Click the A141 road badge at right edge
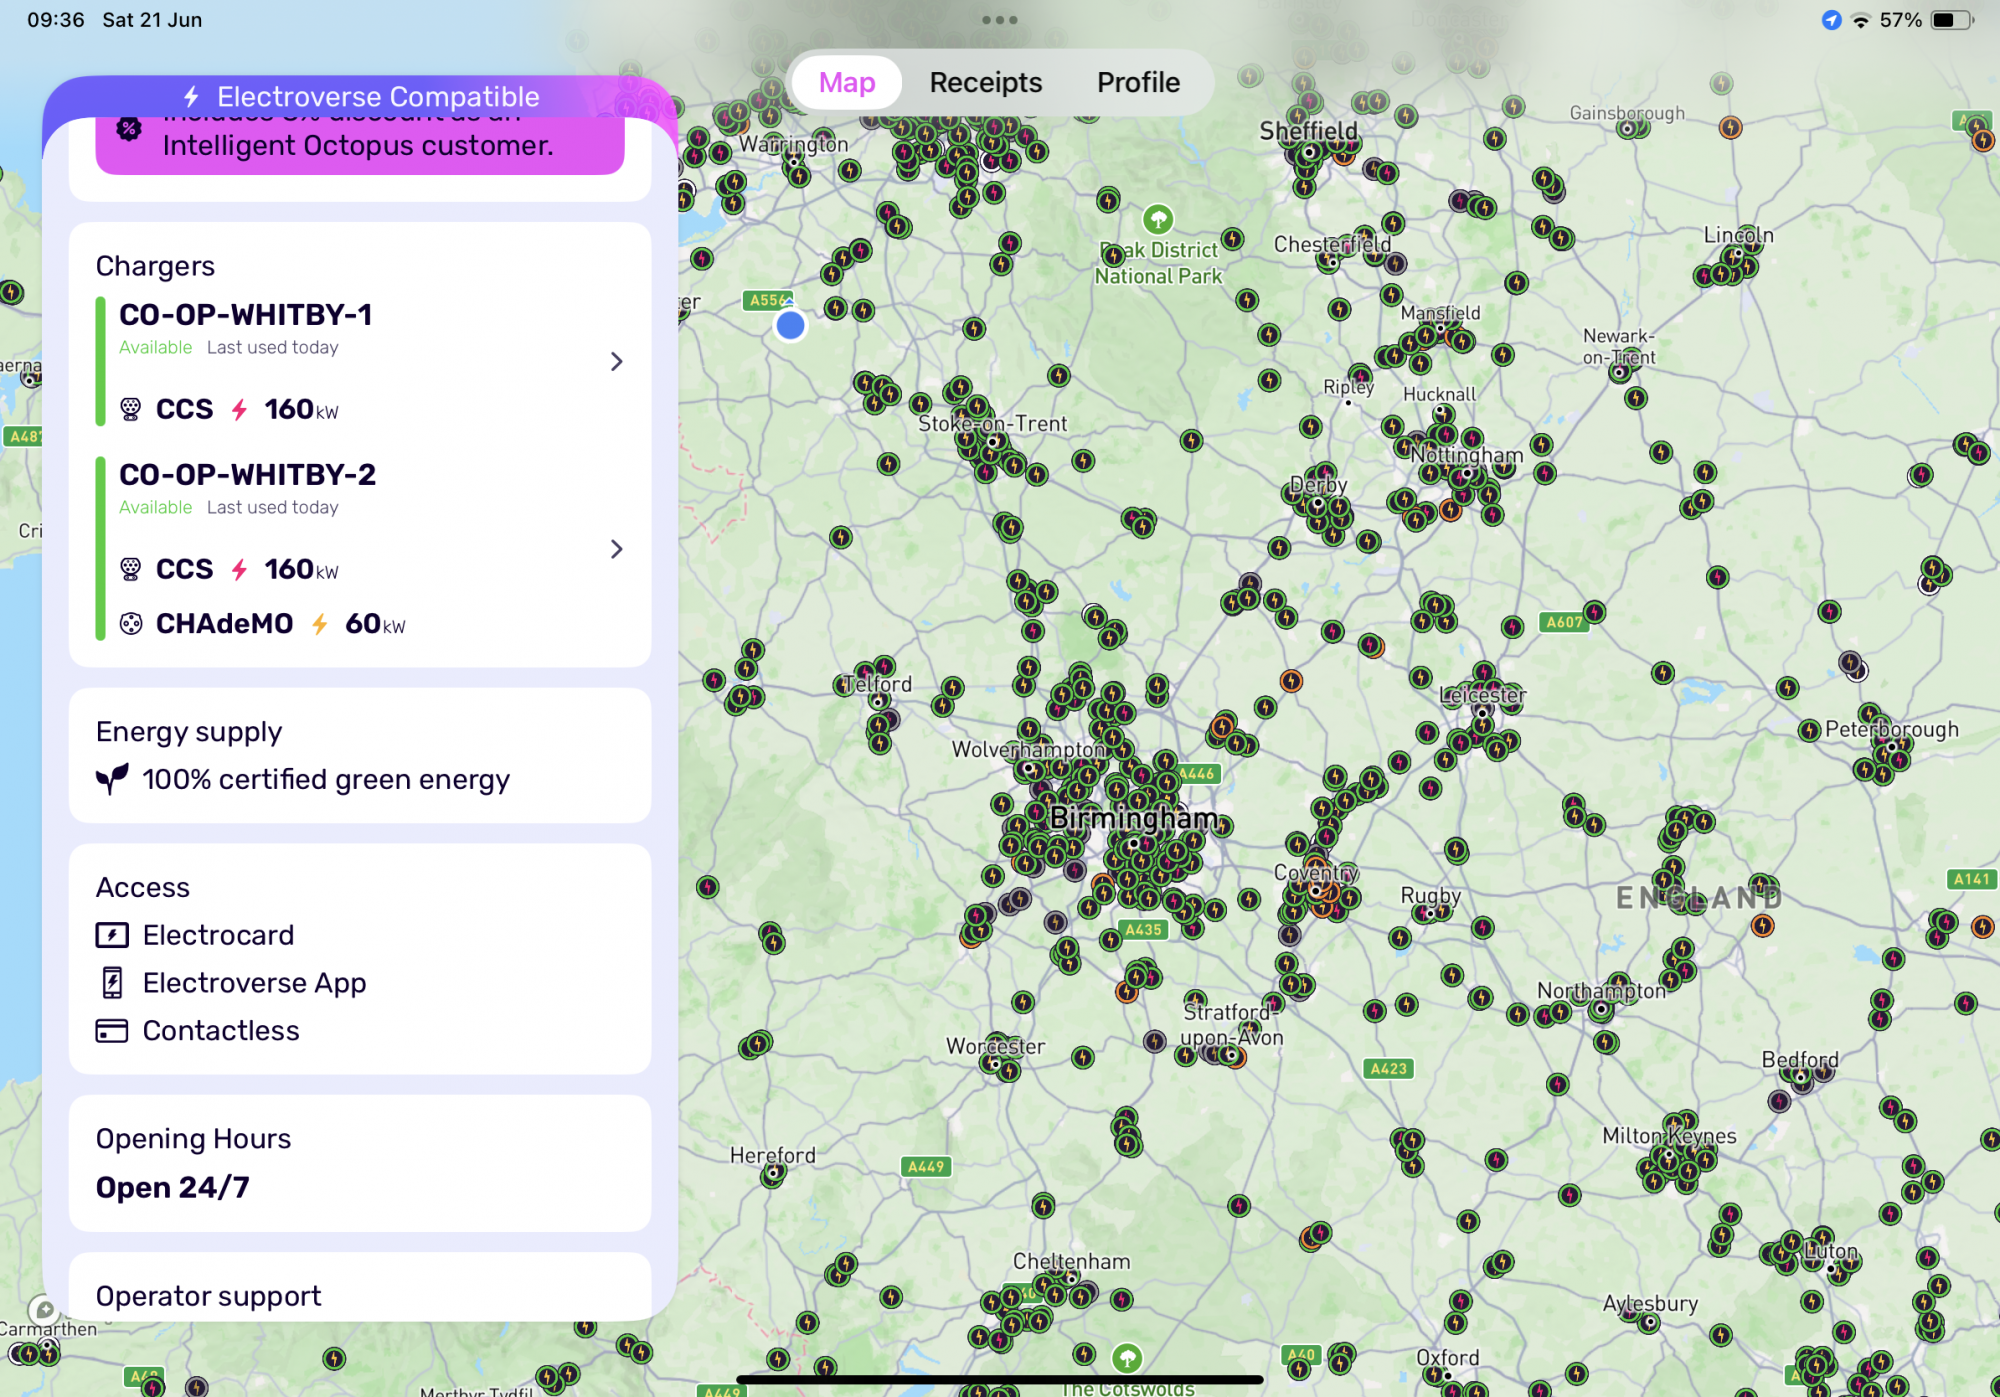Image resolution: width=2000 pixels, height=1397 pixels. (1972, 879)
